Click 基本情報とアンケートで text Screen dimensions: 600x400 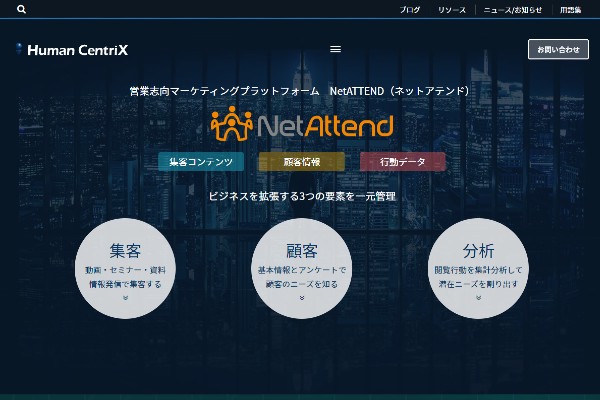(302, 270)
